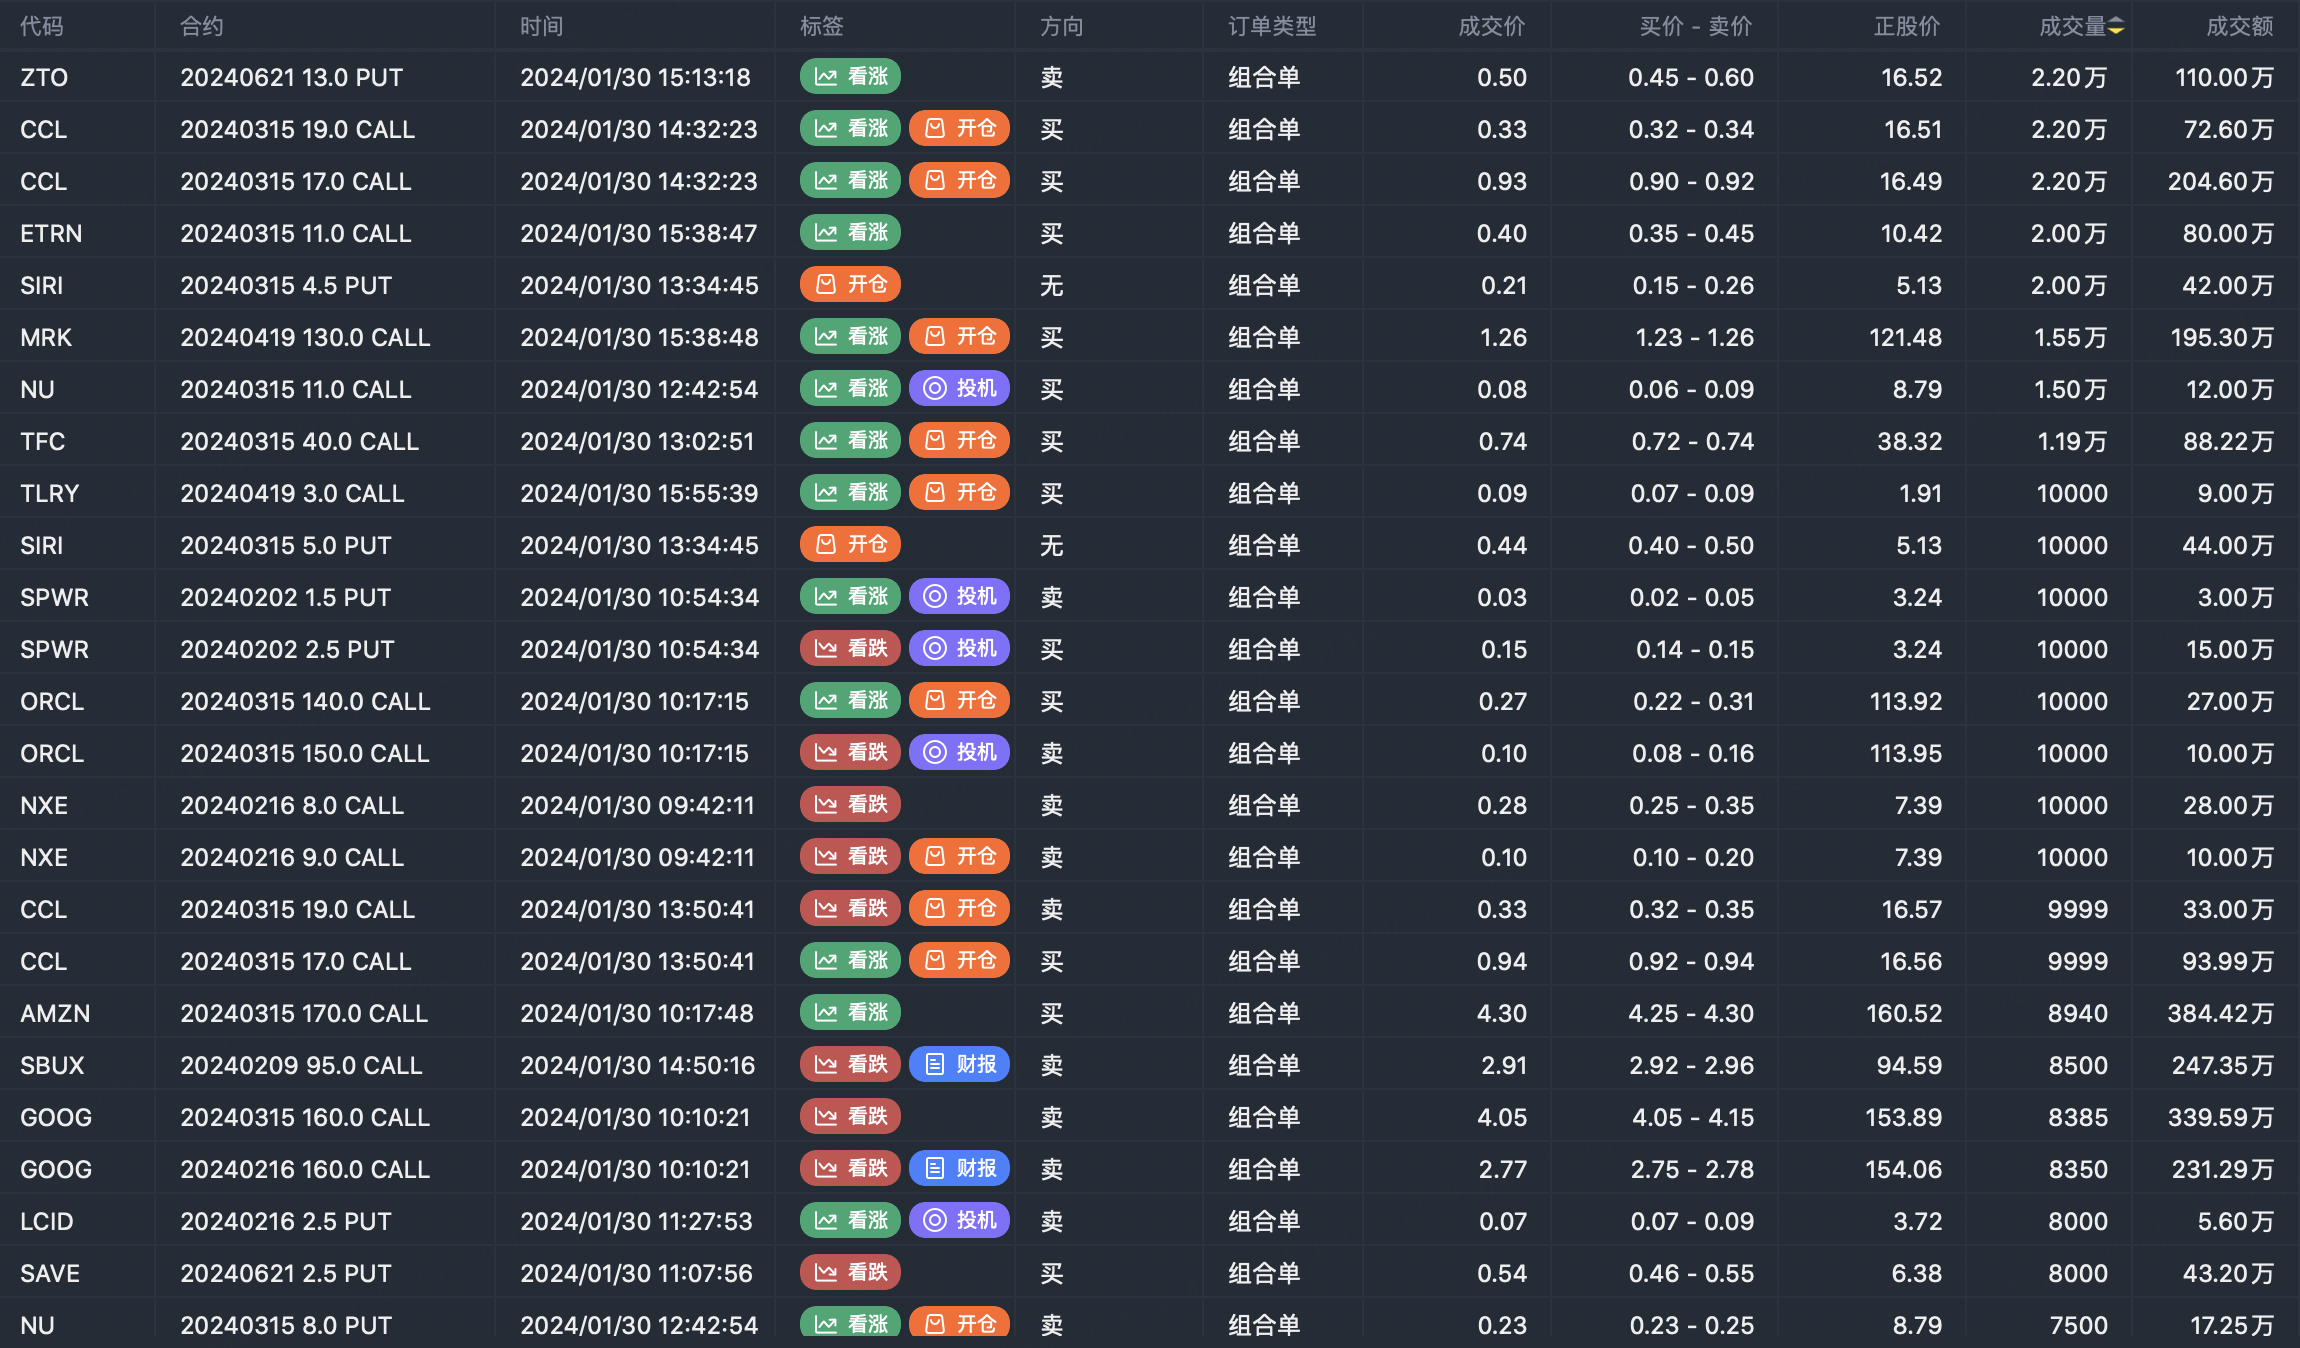This screenshot has width=2300, height=1348.
Task: Click the 订单类型 column header
Action: coord(1272,27)
